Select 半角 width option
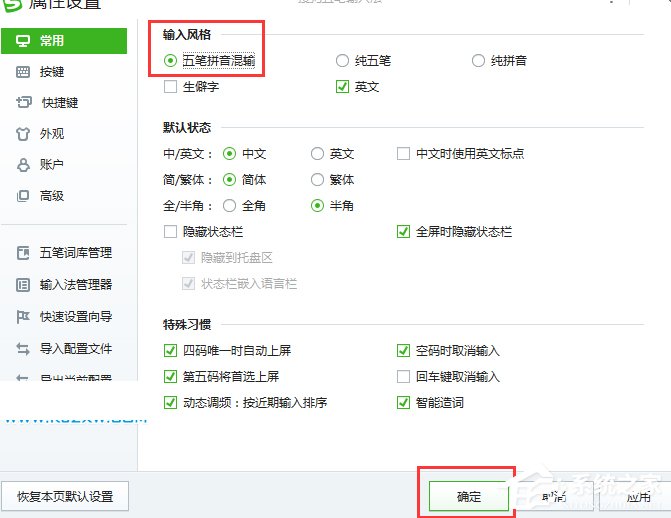The image size is (671, 518). pos(317,206)
